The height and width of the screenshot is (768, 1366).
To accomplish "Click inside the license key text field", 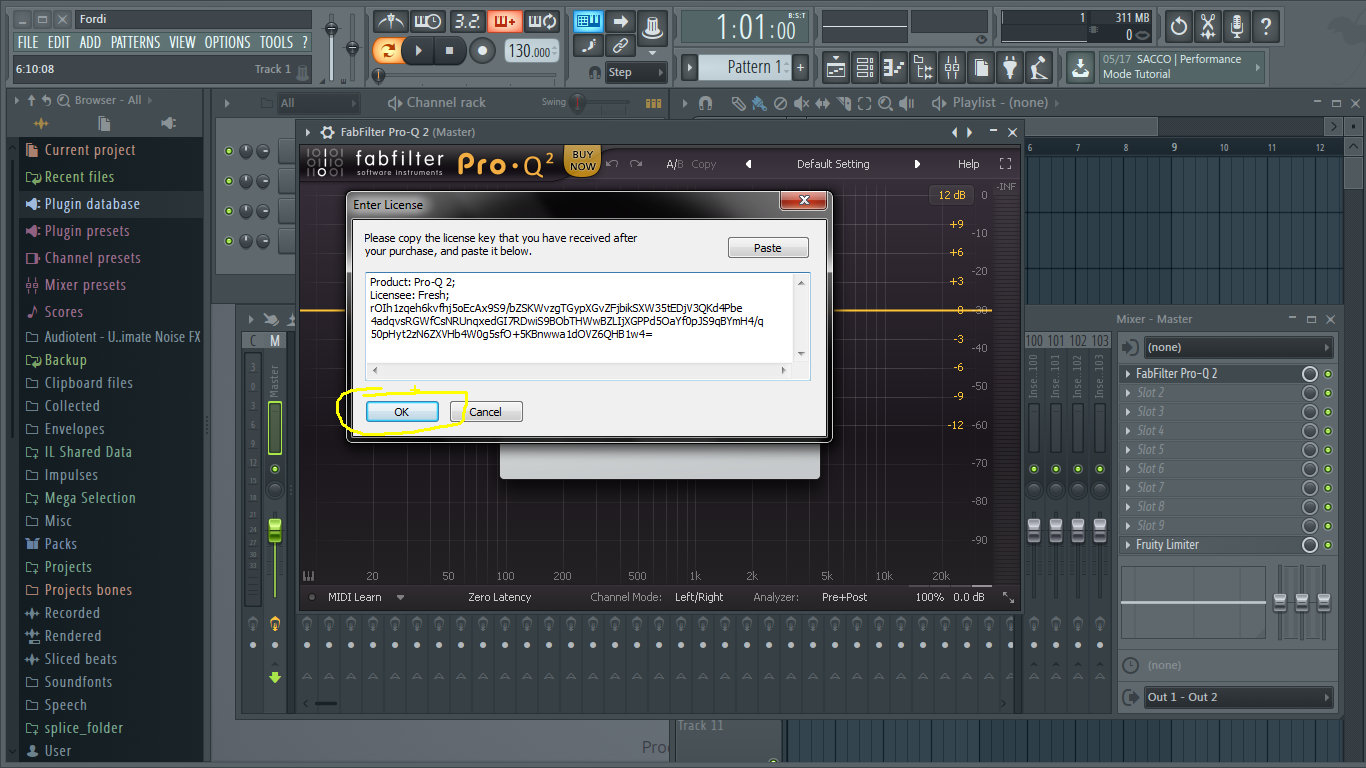I will 588,326.
